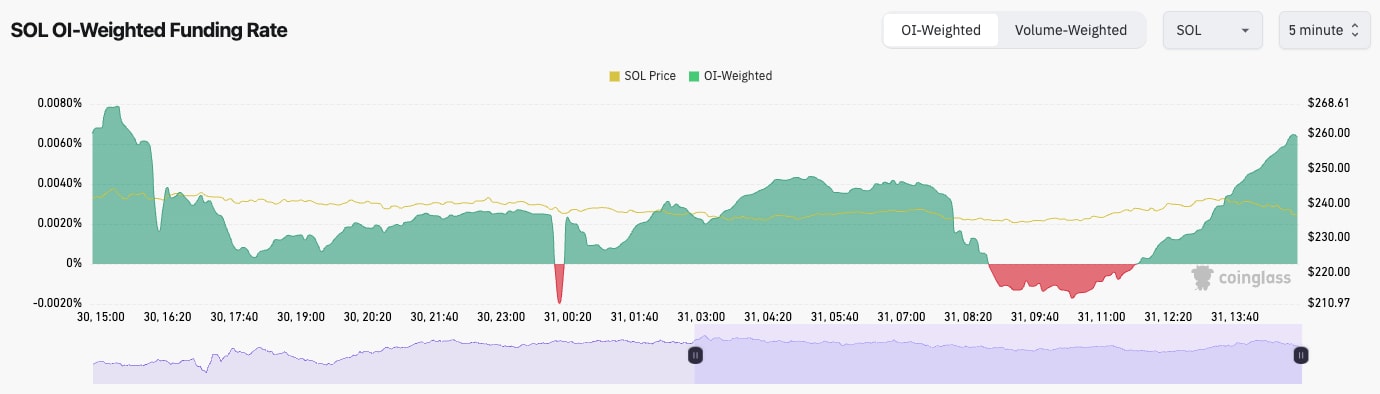Click the 30, 16:20 time label
The width and height of the screenshot is (1380, 394).
pyautogui.click(x=168, y=317)
